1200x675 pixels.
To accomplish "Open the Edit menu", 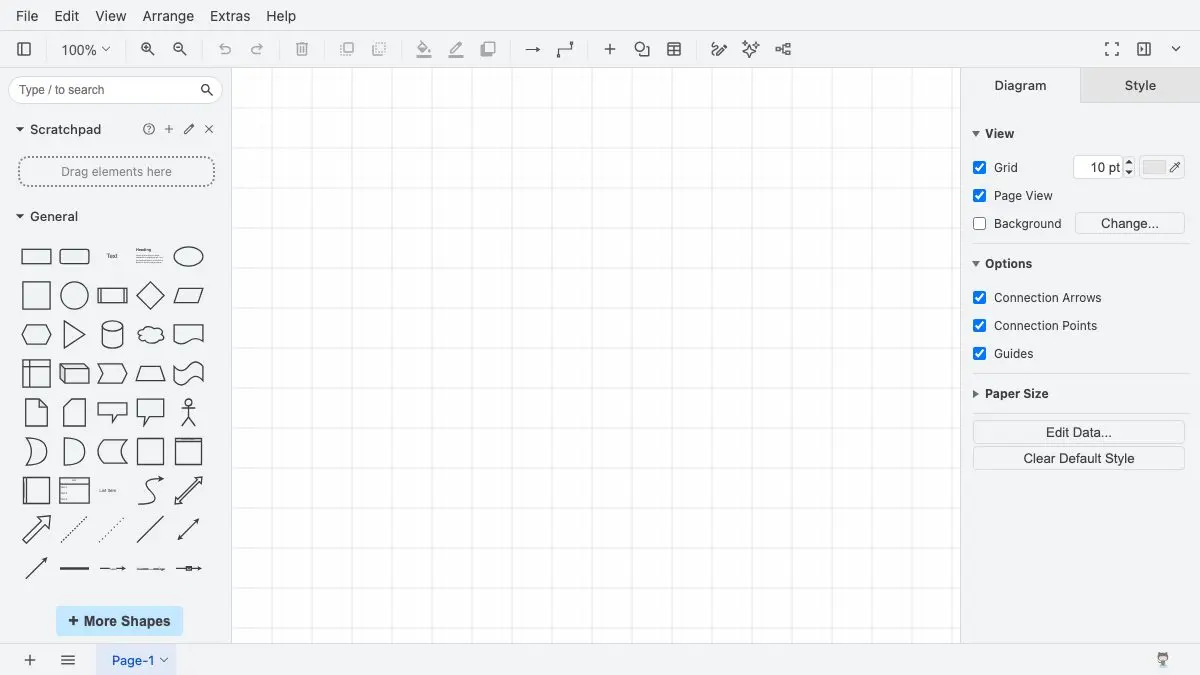I will pos(67,16).
